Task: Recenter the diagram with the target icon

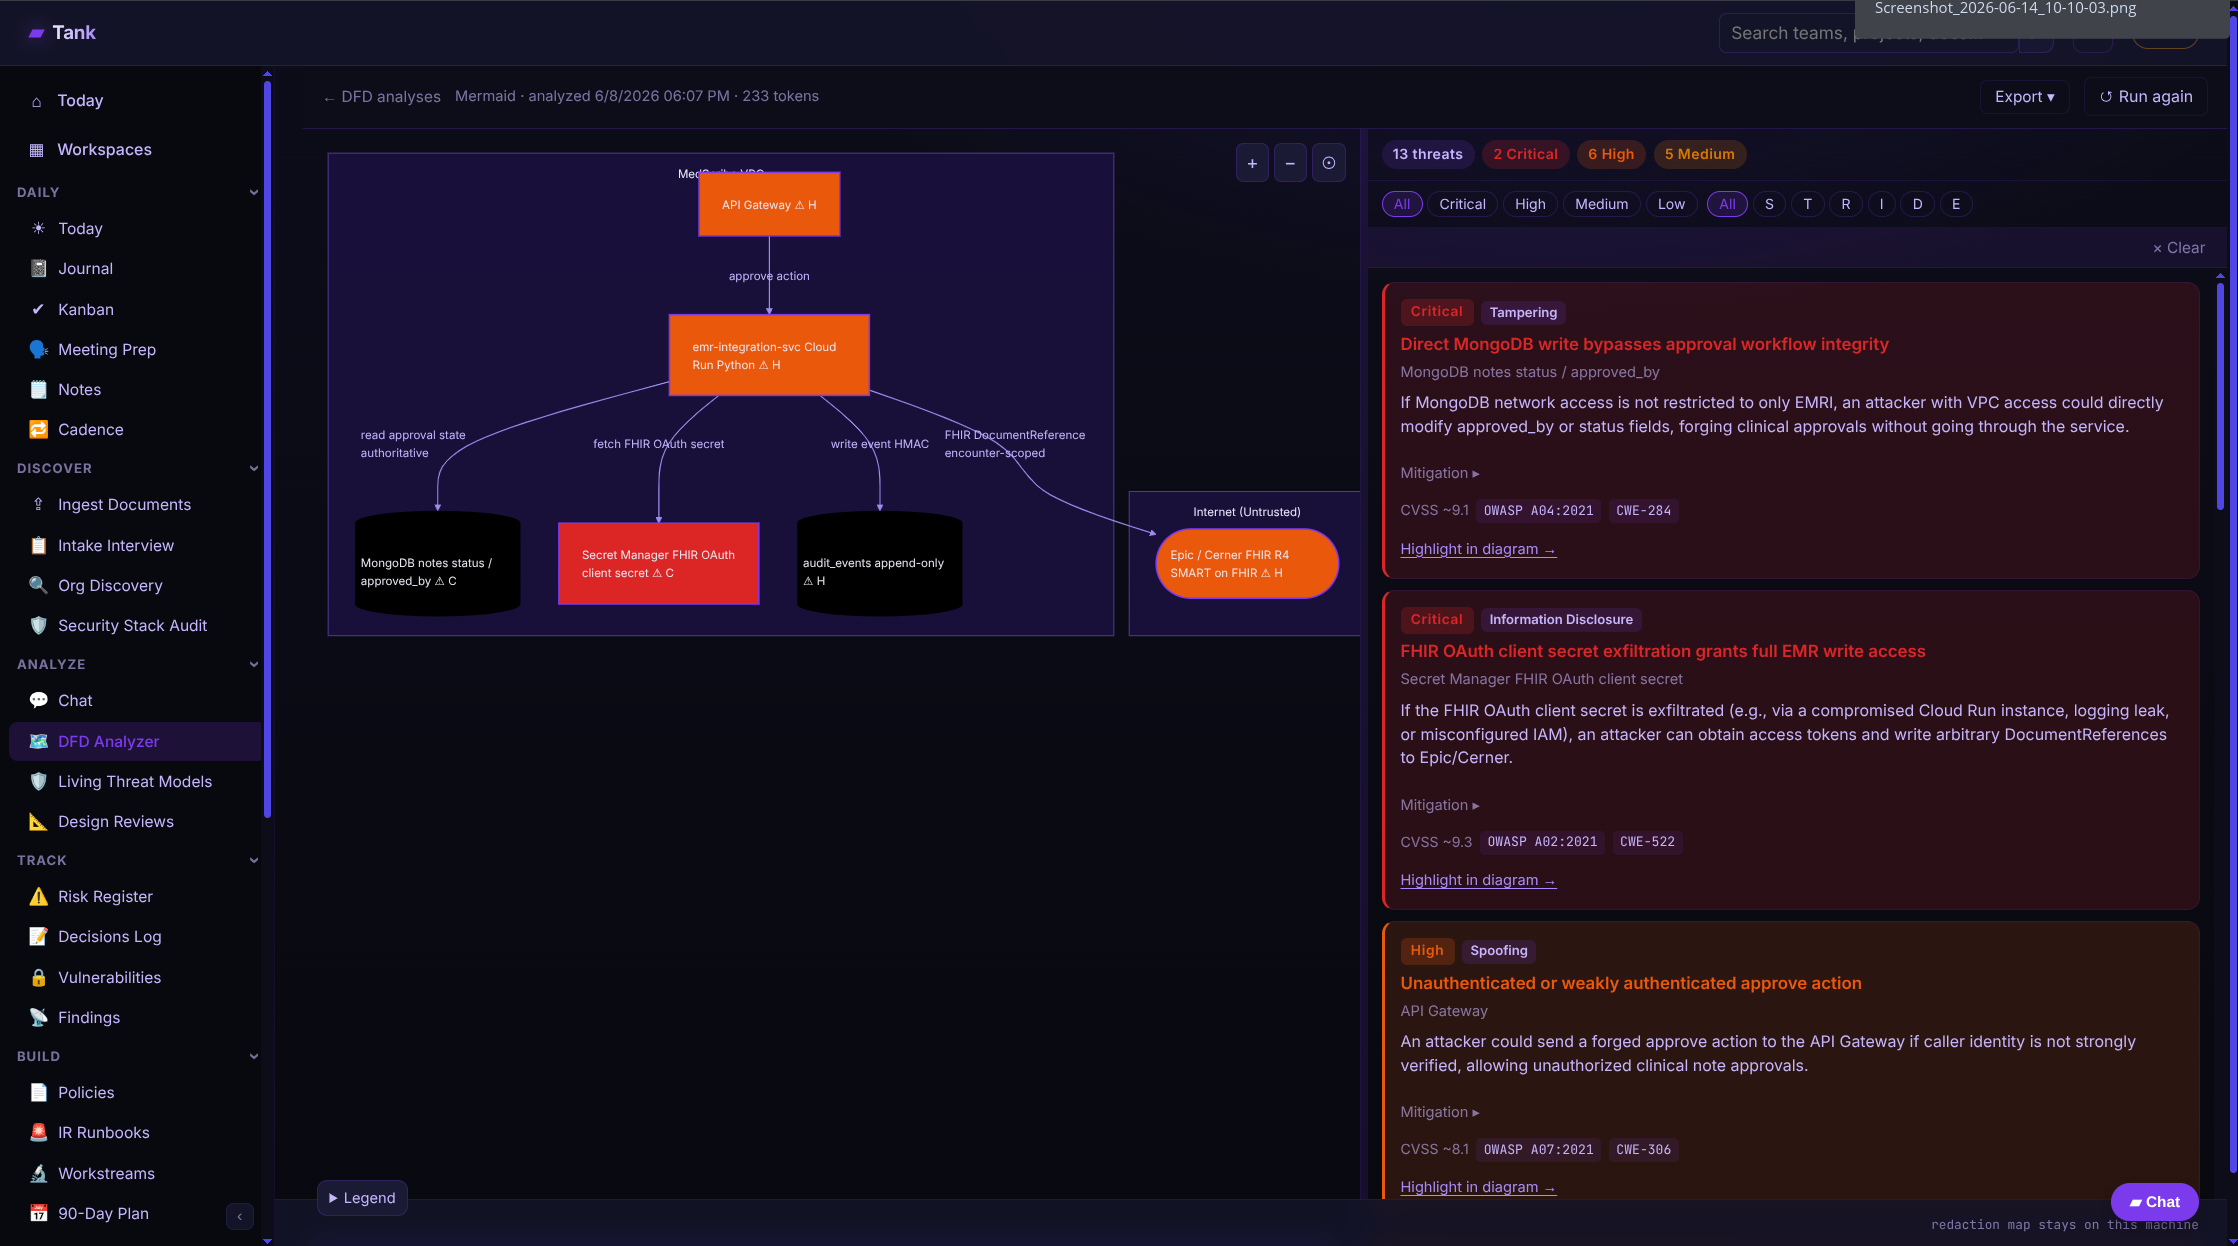Action: (1328, 163)
